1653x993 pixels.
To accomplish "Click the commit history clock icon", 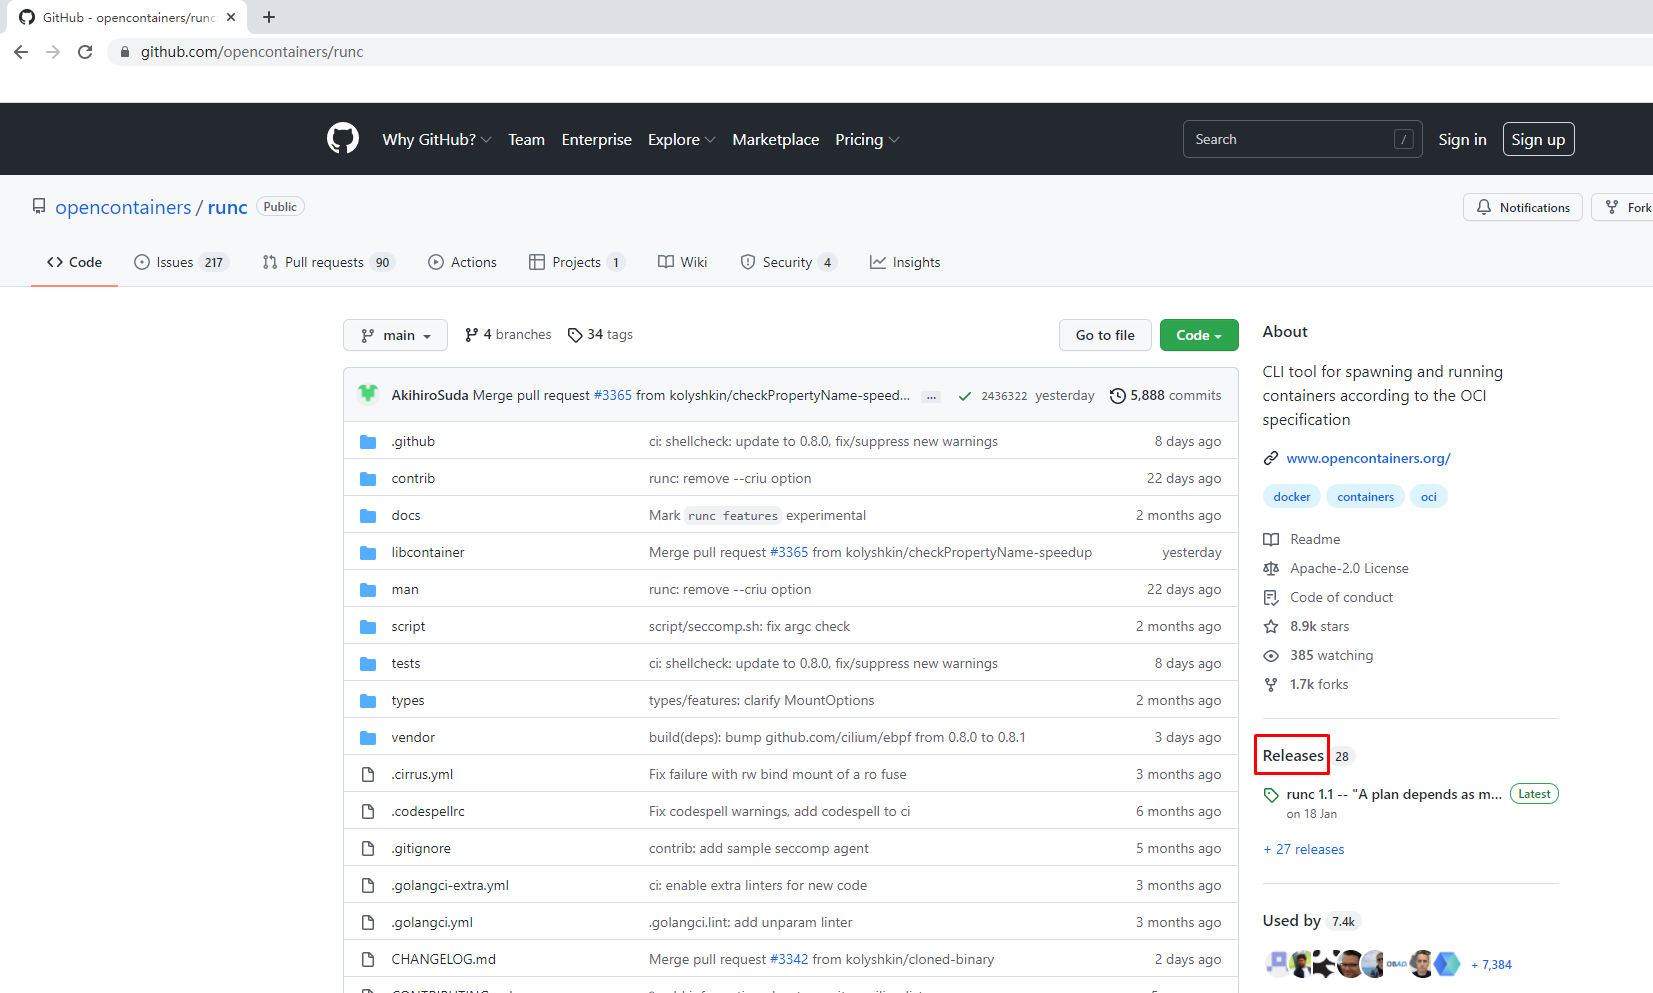I will coord(1117,396).
